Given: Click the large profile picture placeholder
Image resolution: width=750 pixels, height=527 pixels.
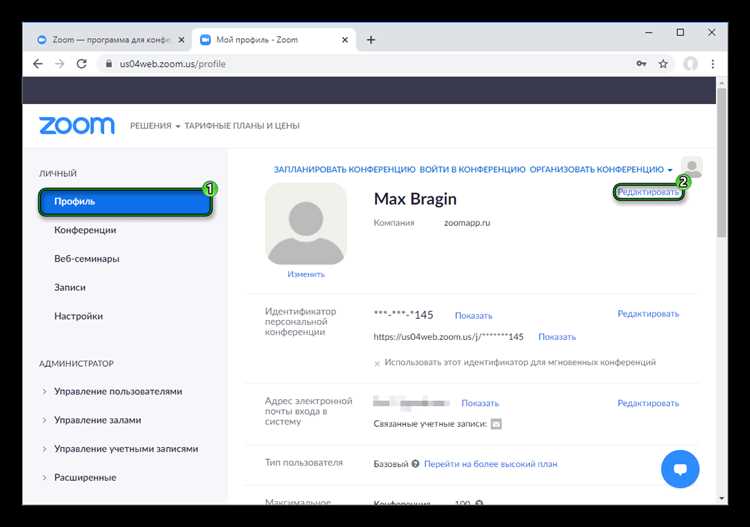Looking at the screenshot, I should [x=306, y=224].
